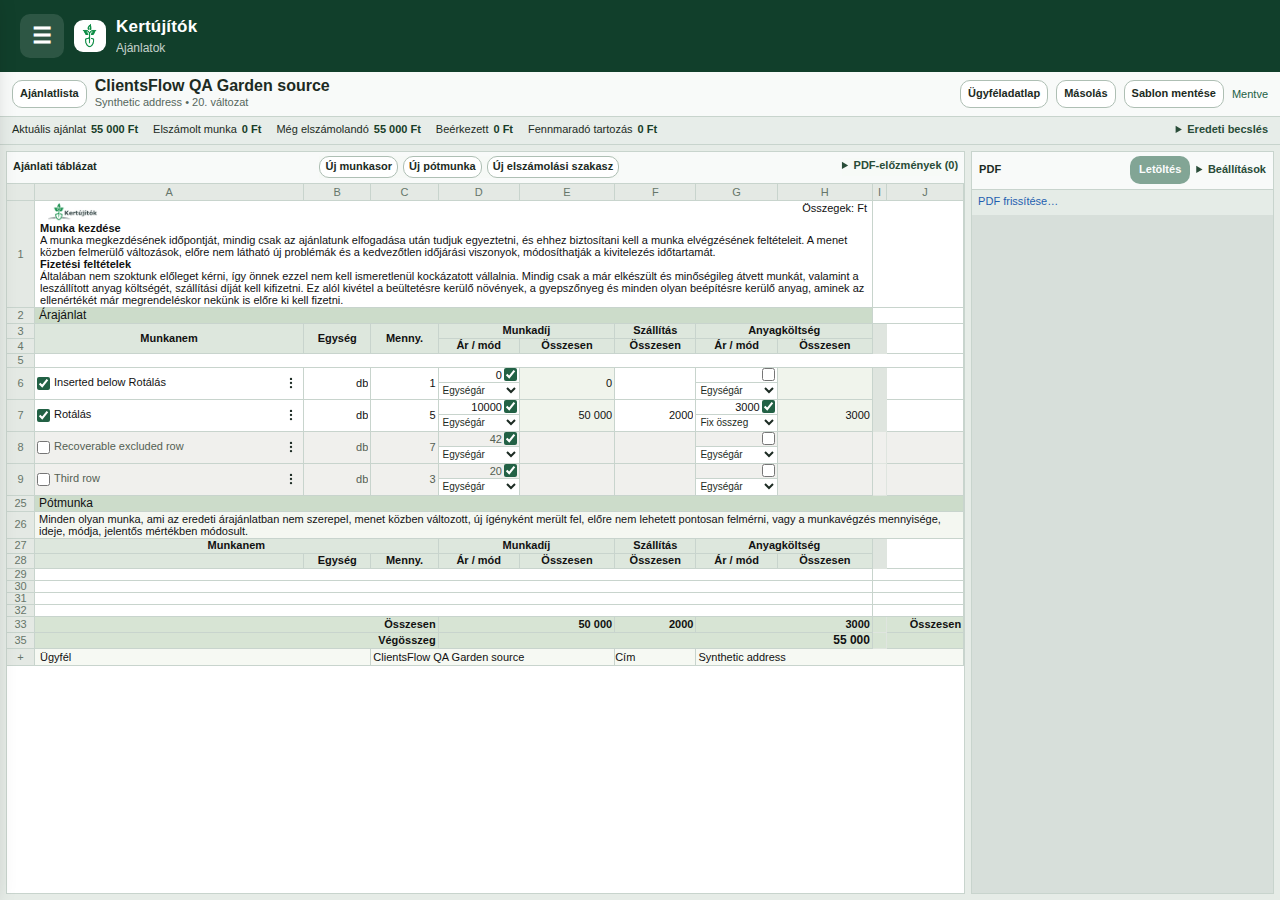Expand the PDF Beállítások settings
Screen dimensions: 1280x900
pos(1231,169)
